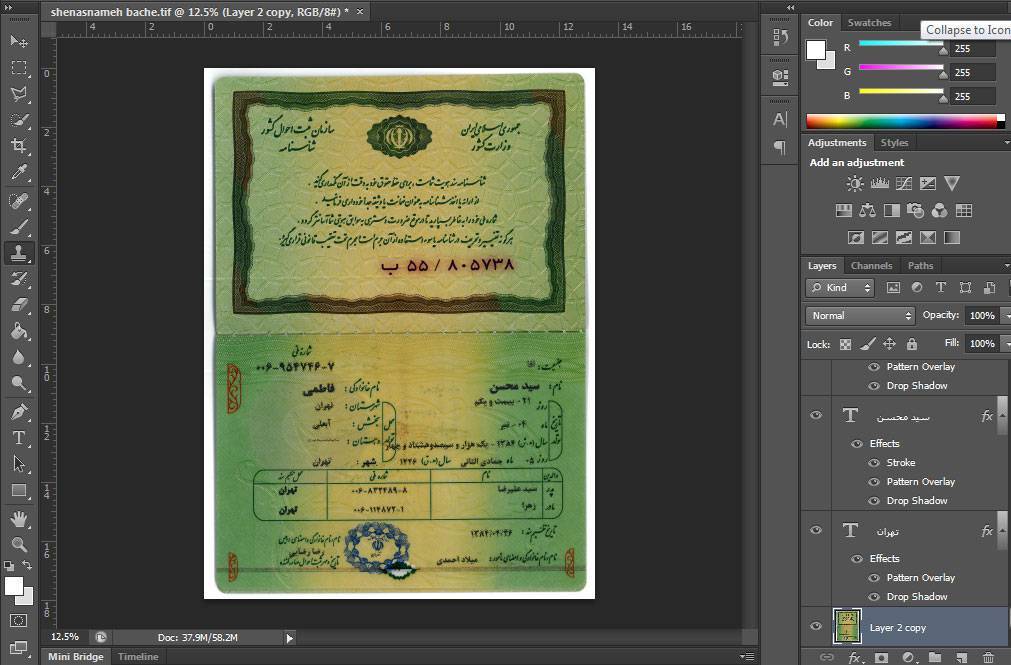
Task: Select the Crop tool
Action: 19,146
